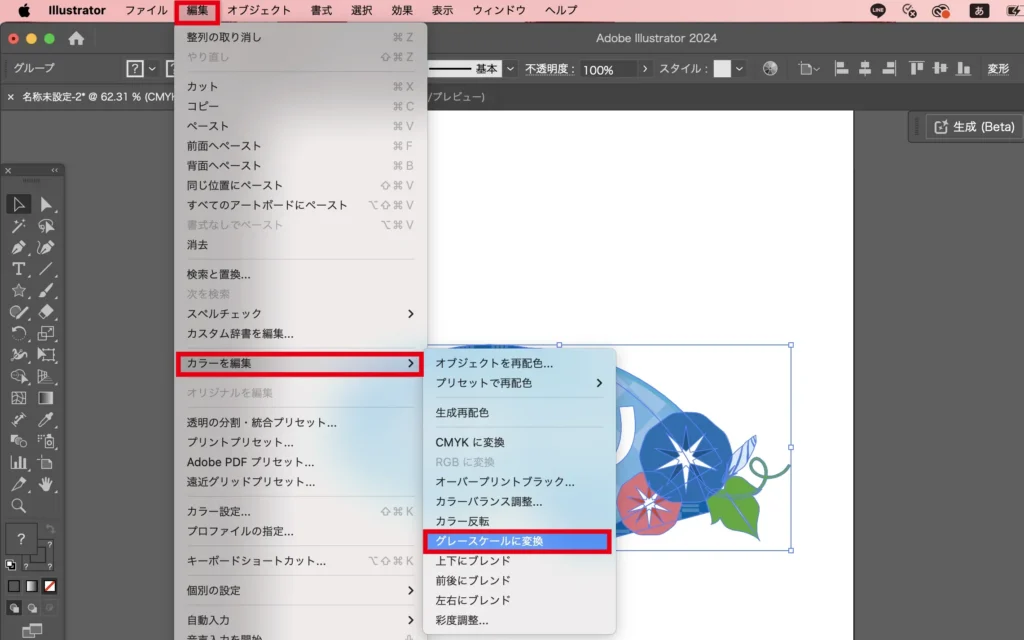Open the オブジェクト menu in menu bar
Screen dimensions: 1024x640
coord(259,10)
